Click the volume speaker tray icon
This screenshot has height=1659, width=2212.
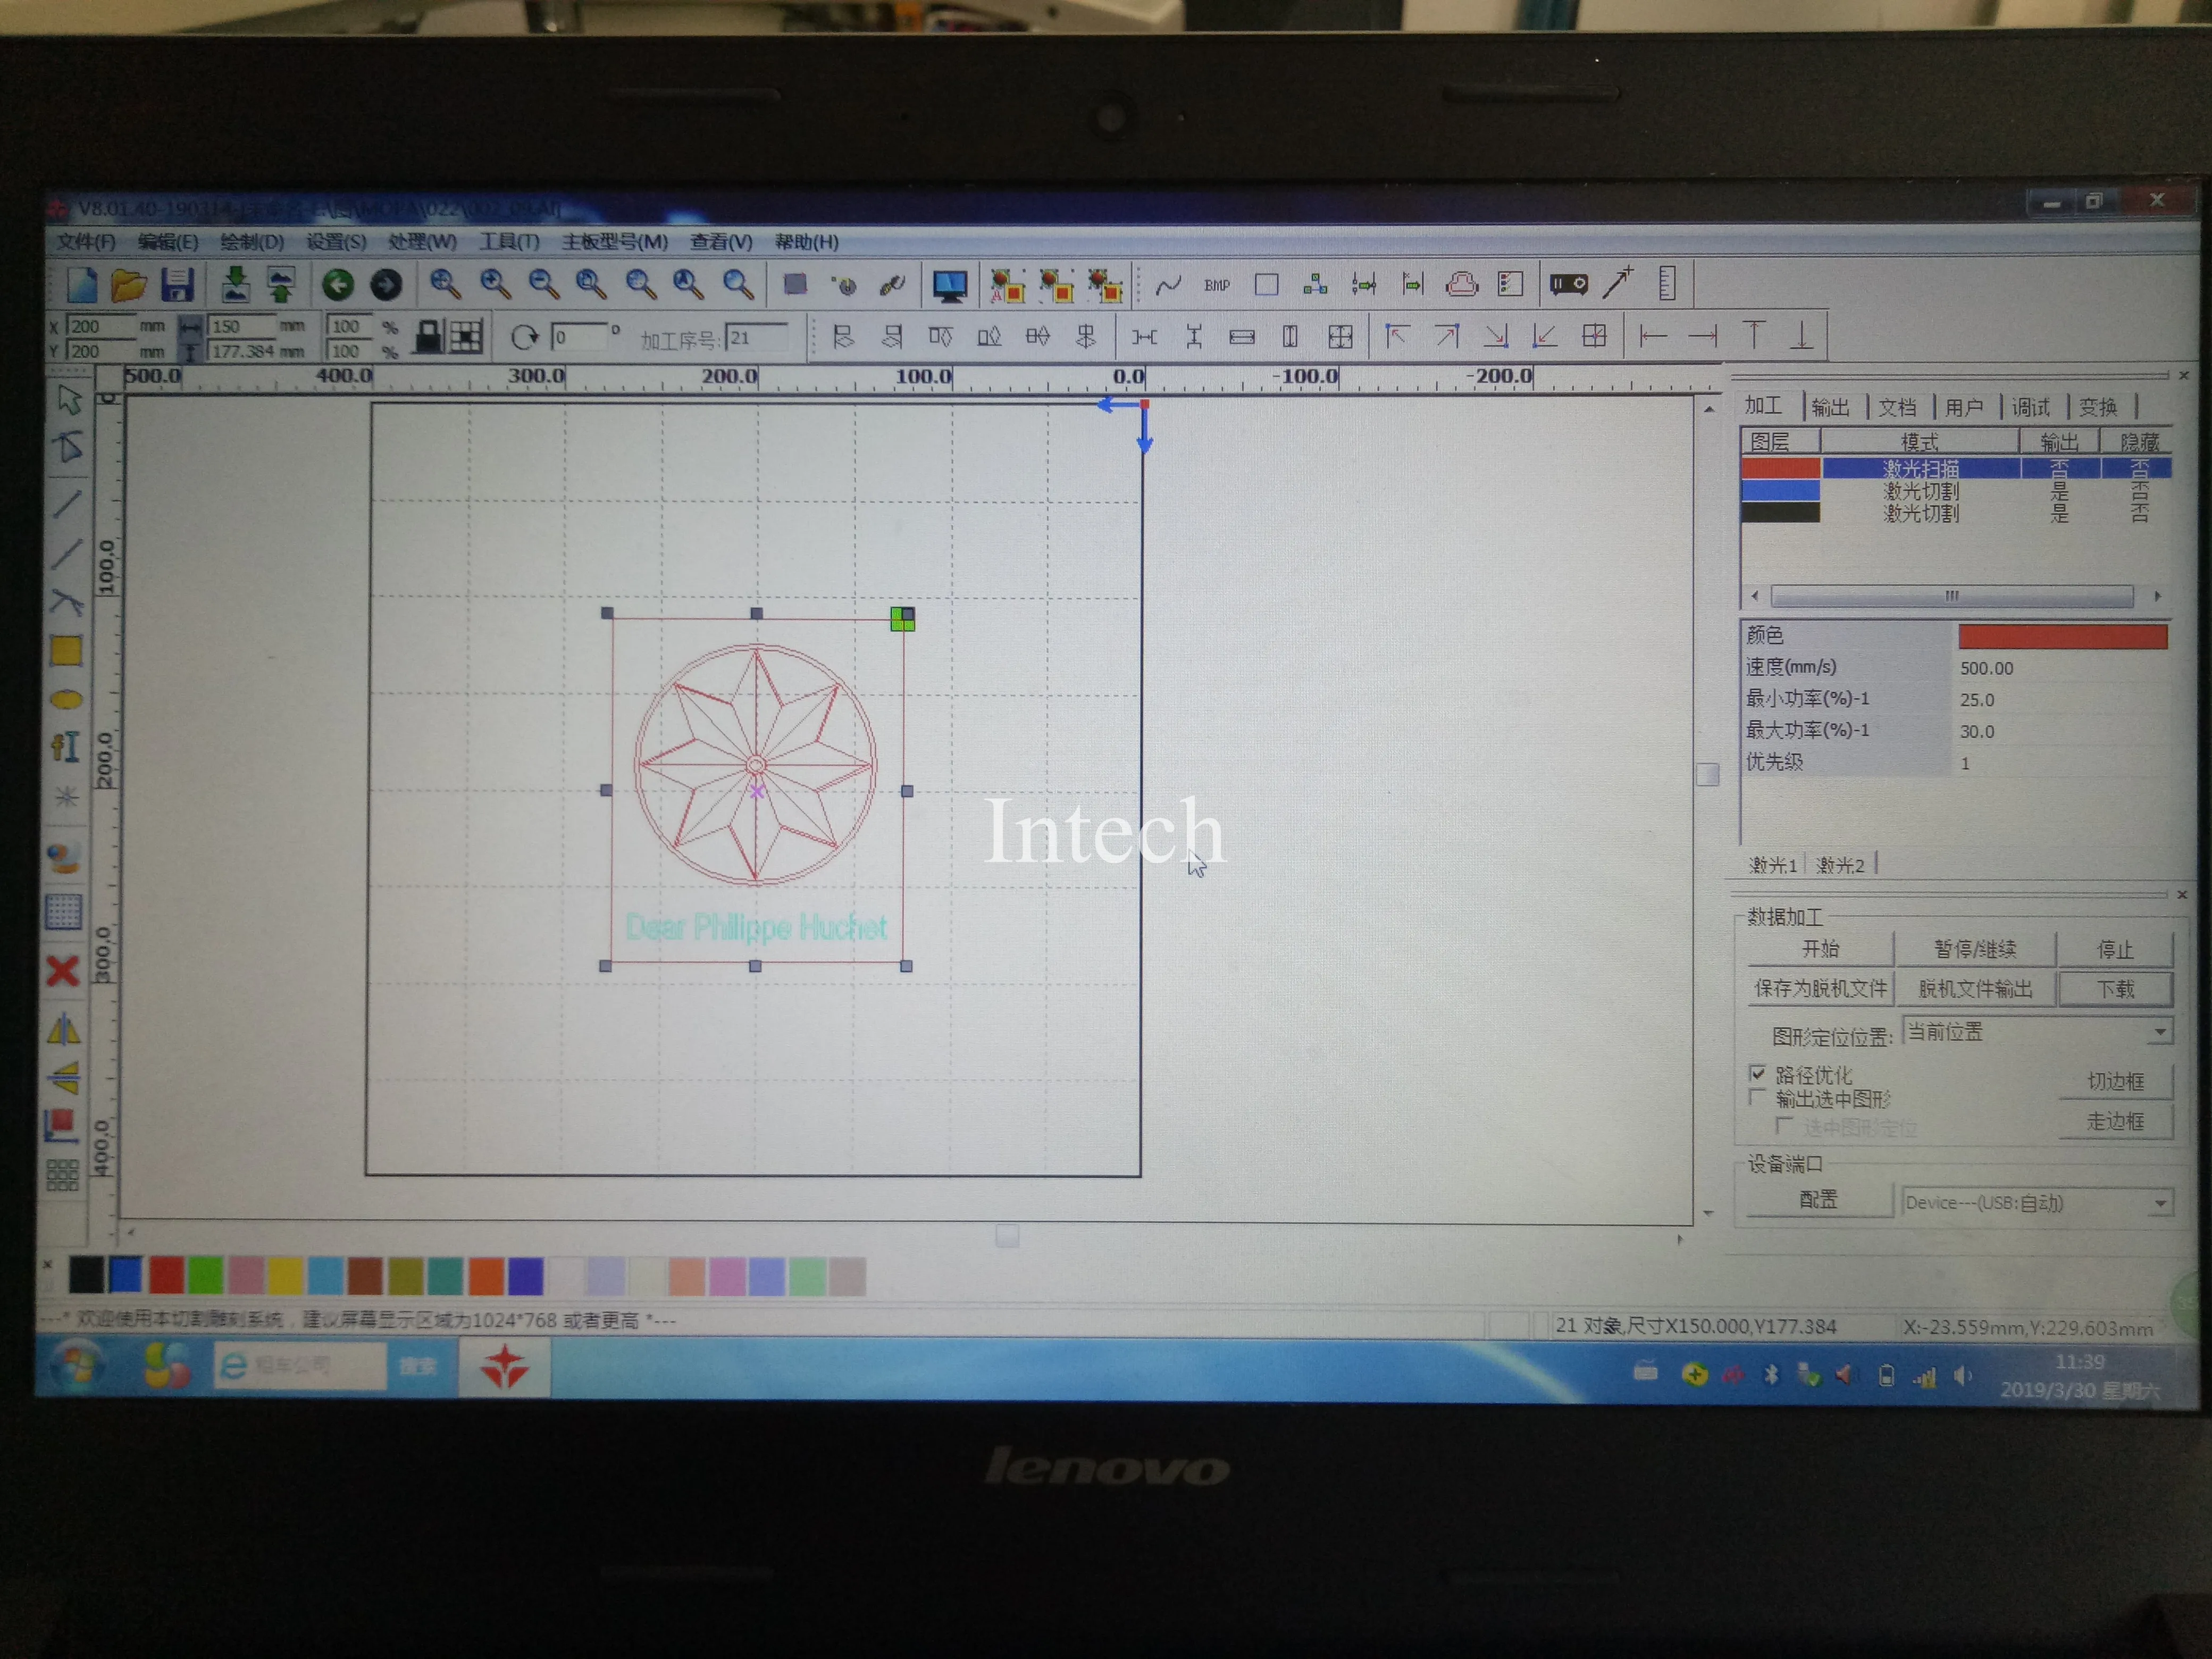click(x=1963, y=1376)
